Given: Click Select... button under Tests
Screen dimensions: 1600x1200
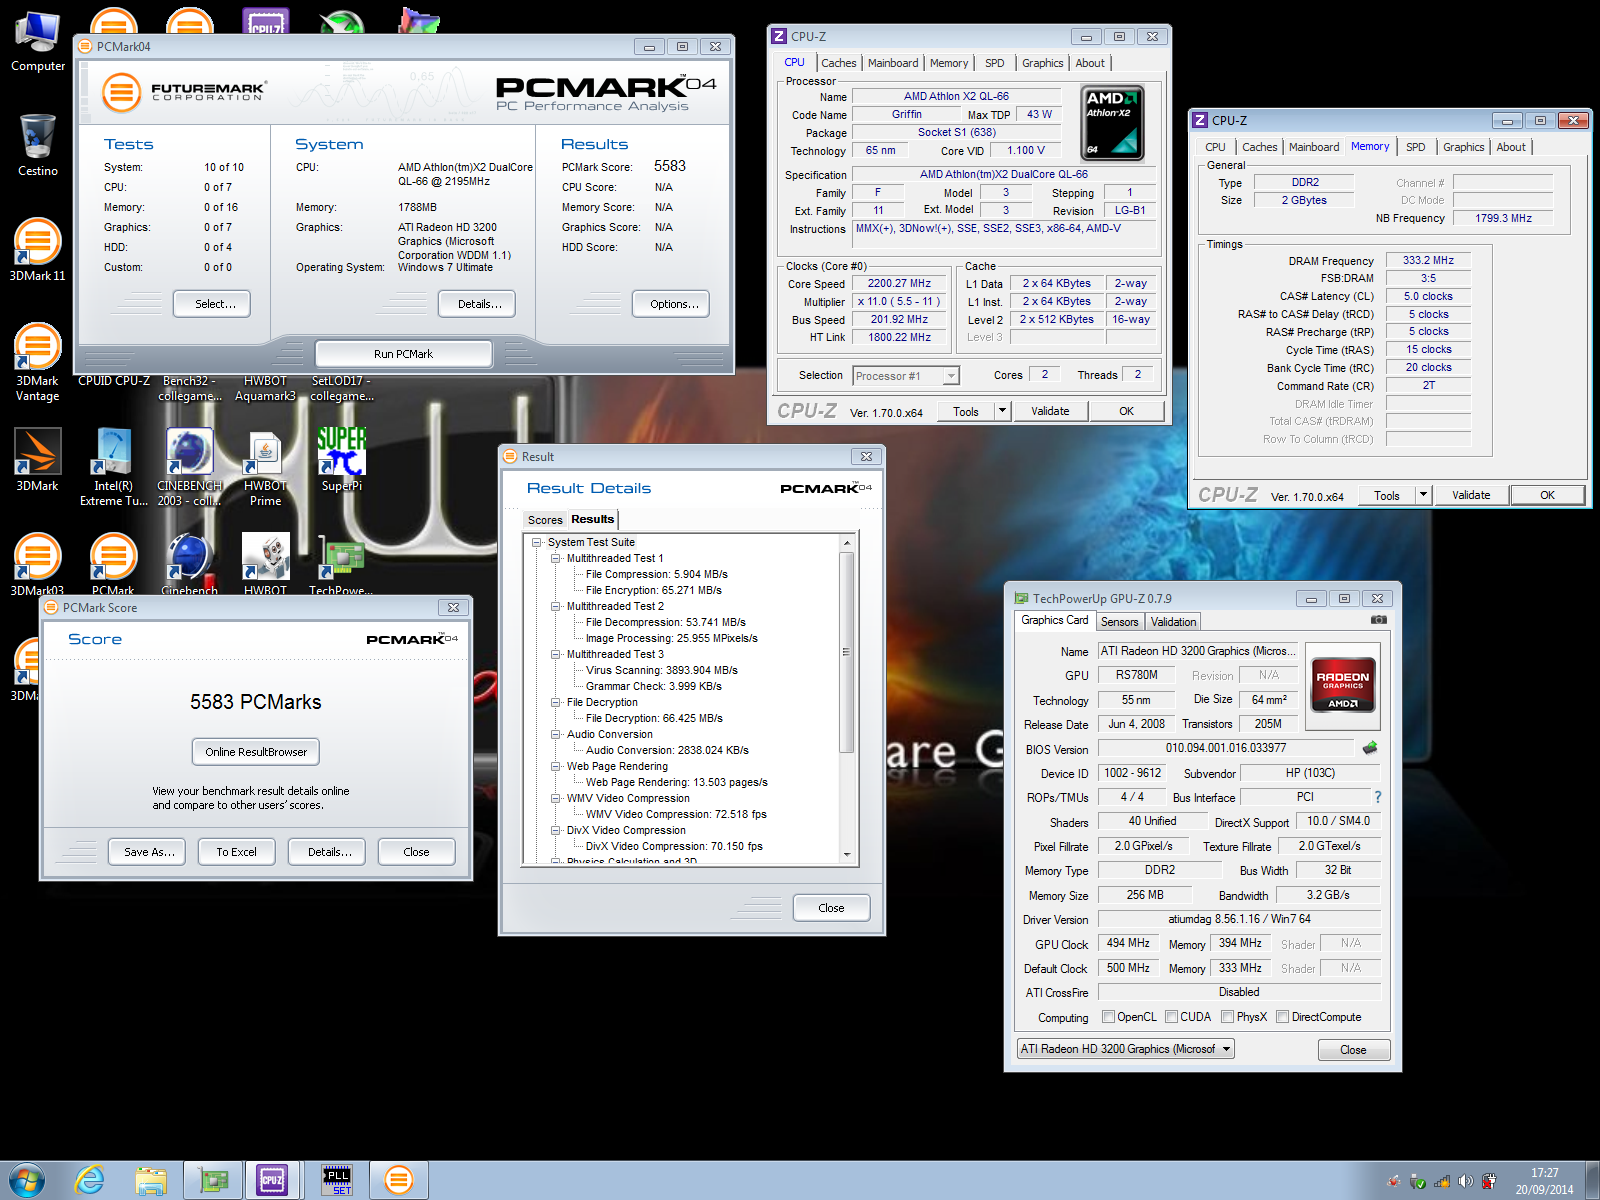Looking at the screenshot, I should pos(211,304).
